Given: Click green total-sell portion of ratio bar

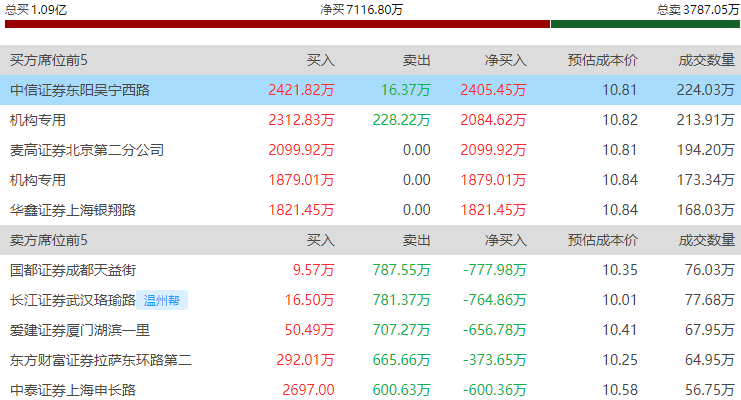Looking at the screenshot, I should tap(645, 24).
